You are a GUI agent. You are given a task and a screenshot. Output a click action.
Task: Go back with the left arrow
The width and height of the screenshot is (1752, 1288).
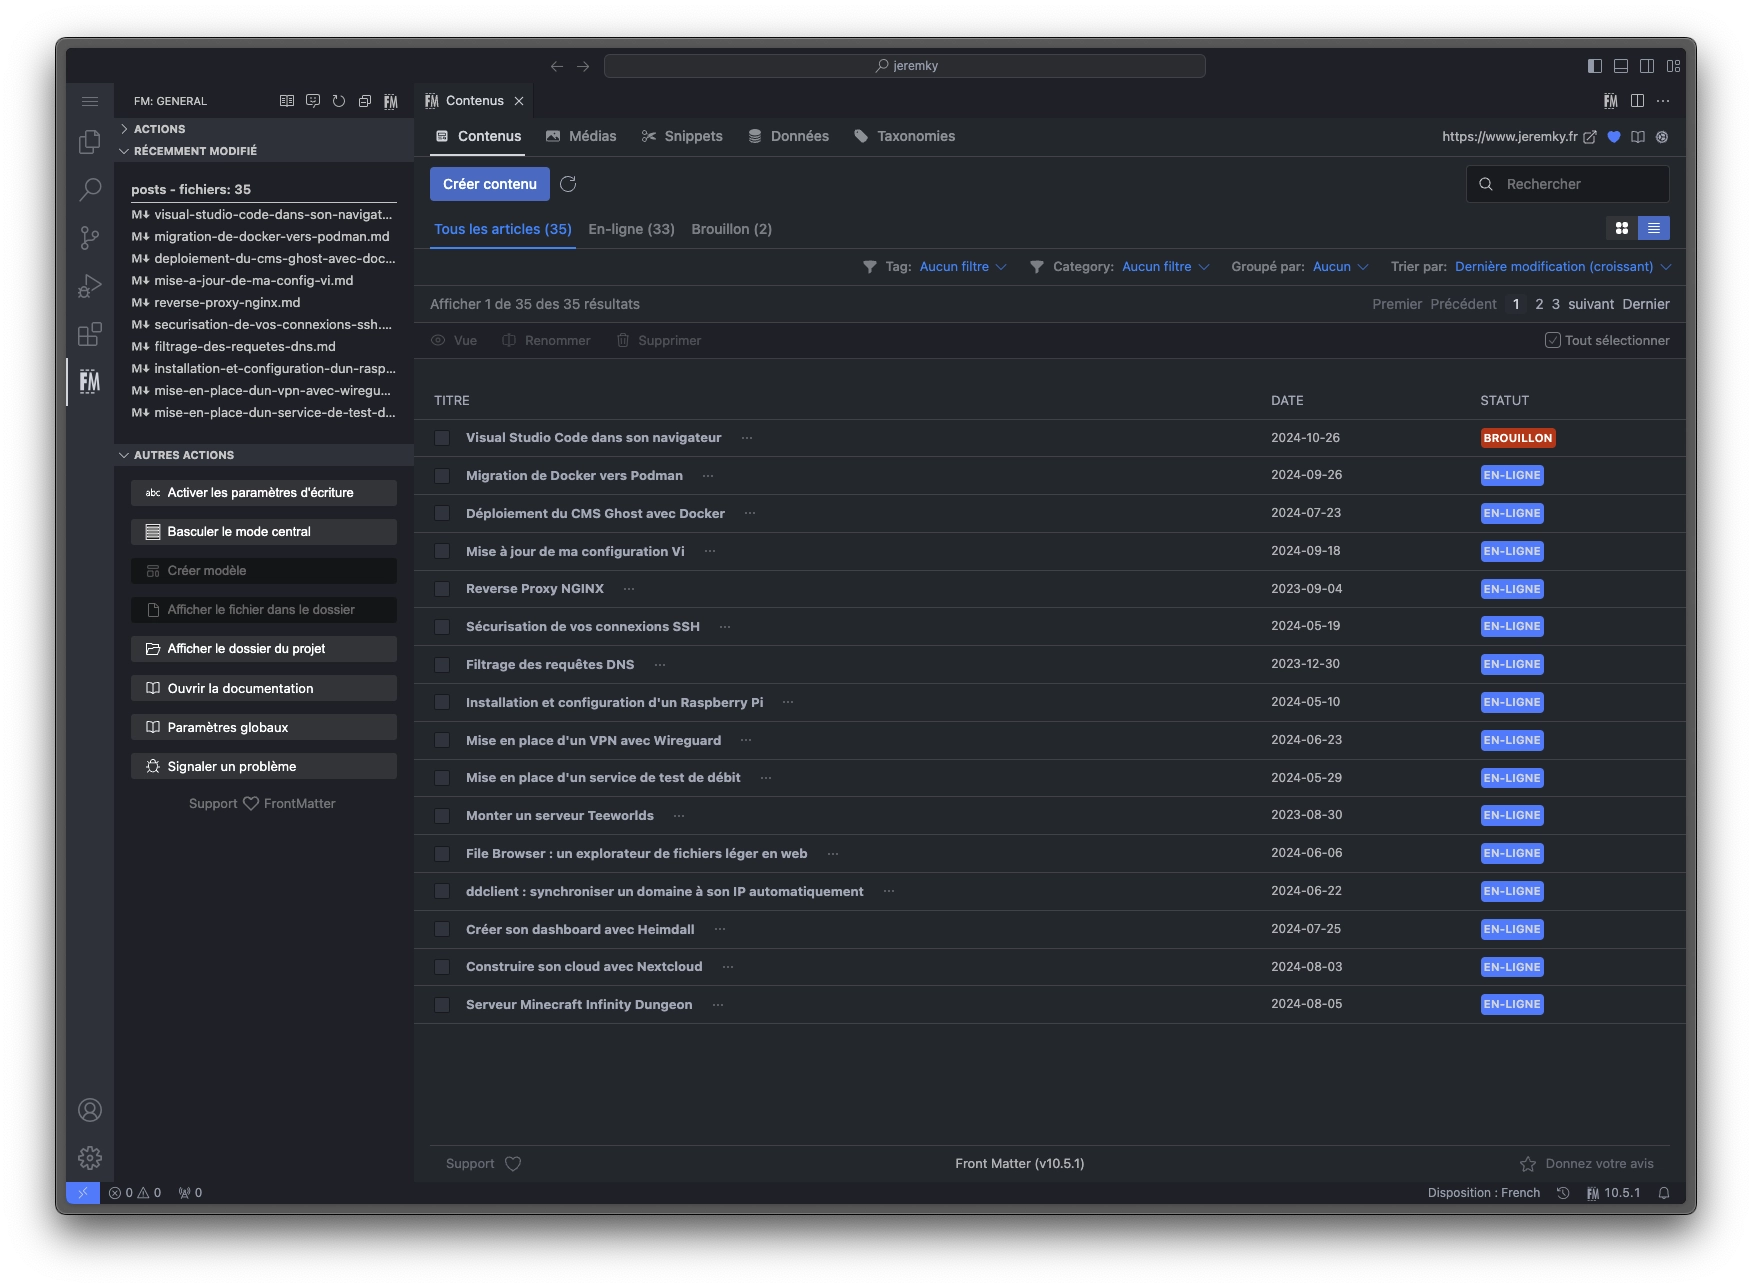557,66
